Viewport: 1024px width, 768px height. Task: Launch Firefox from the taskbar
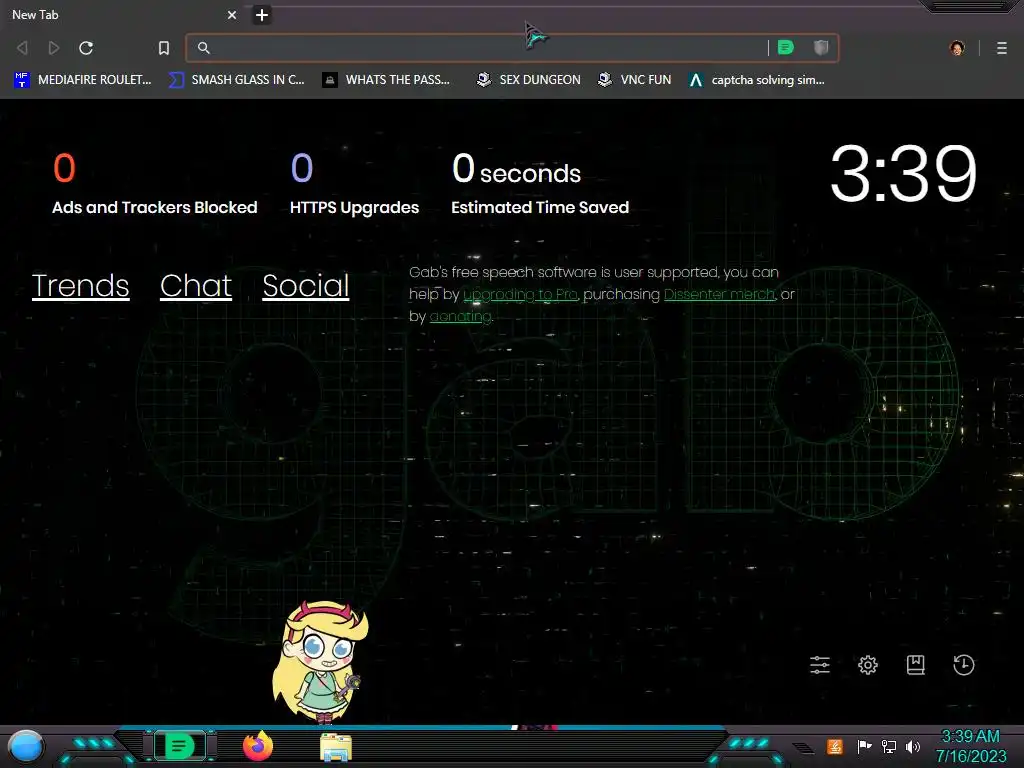258,746
